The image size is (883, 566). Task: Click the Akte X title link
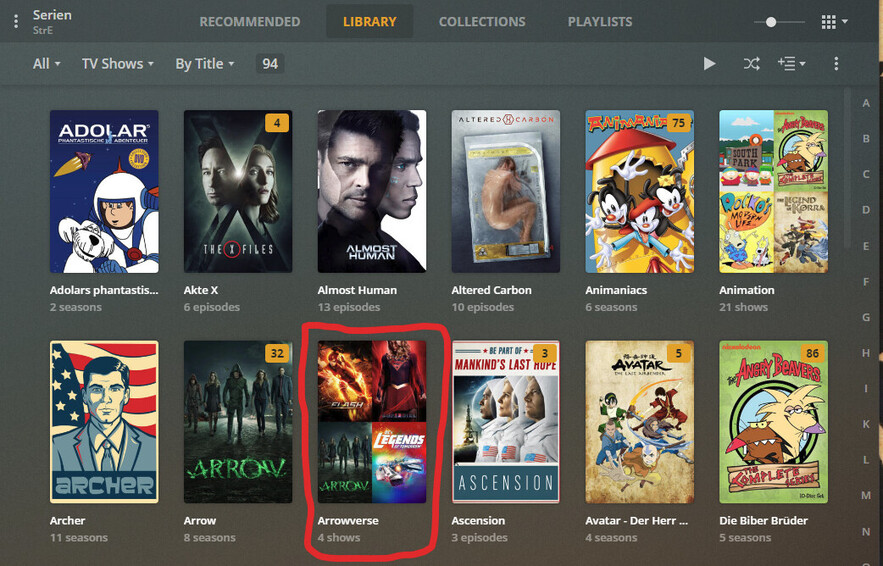(x=200, y=290)
